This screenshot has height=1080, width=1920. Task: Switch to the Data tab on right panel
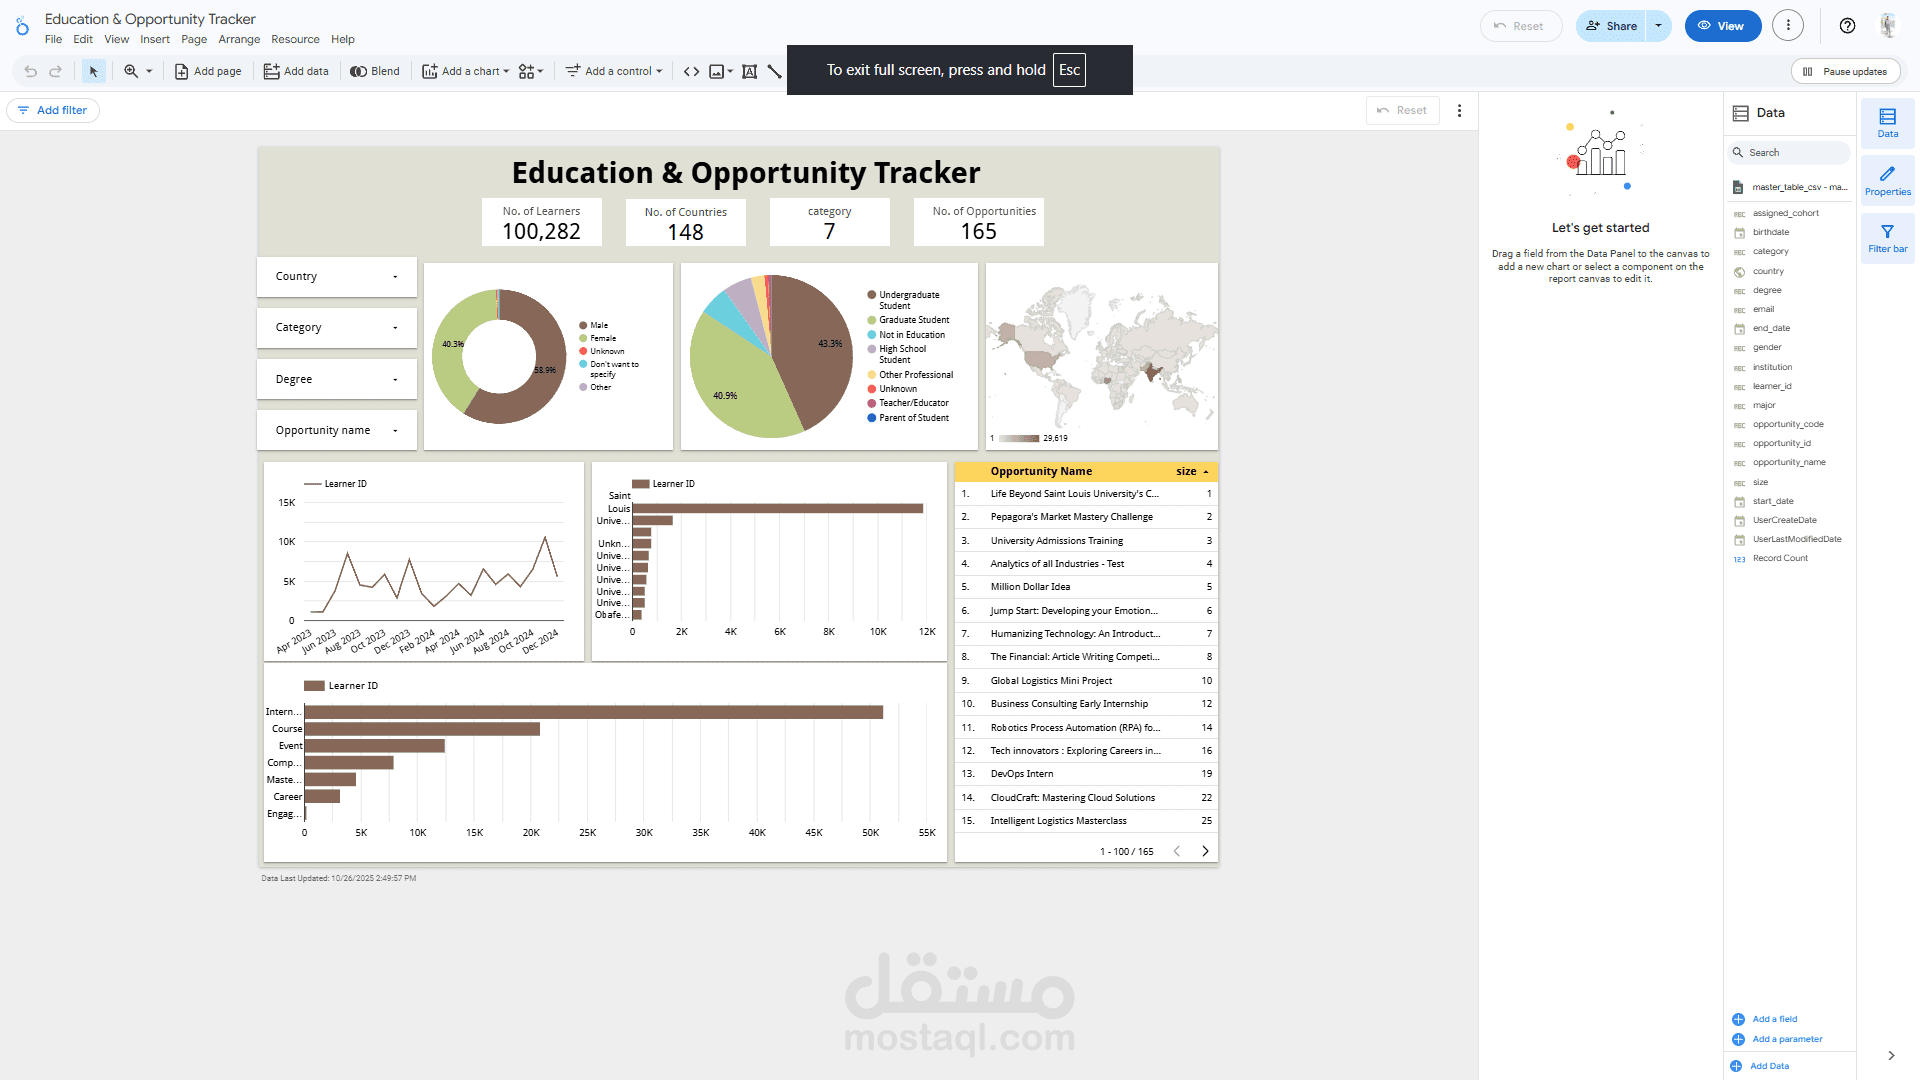pyautogui.click(x=1887, y=123)
